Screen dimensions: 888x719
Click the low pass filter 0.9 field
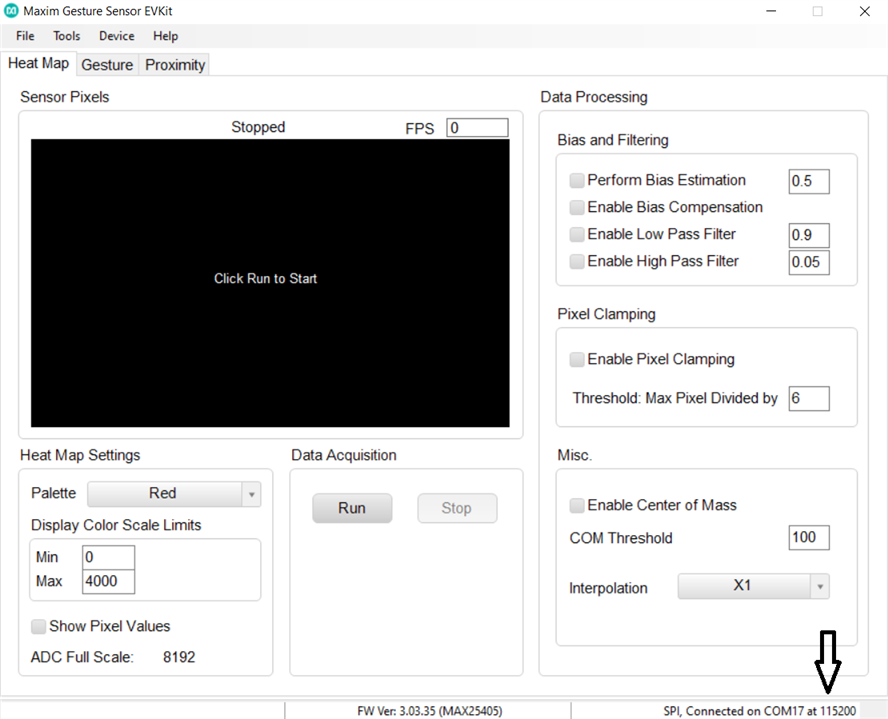[x=809, y=235]
